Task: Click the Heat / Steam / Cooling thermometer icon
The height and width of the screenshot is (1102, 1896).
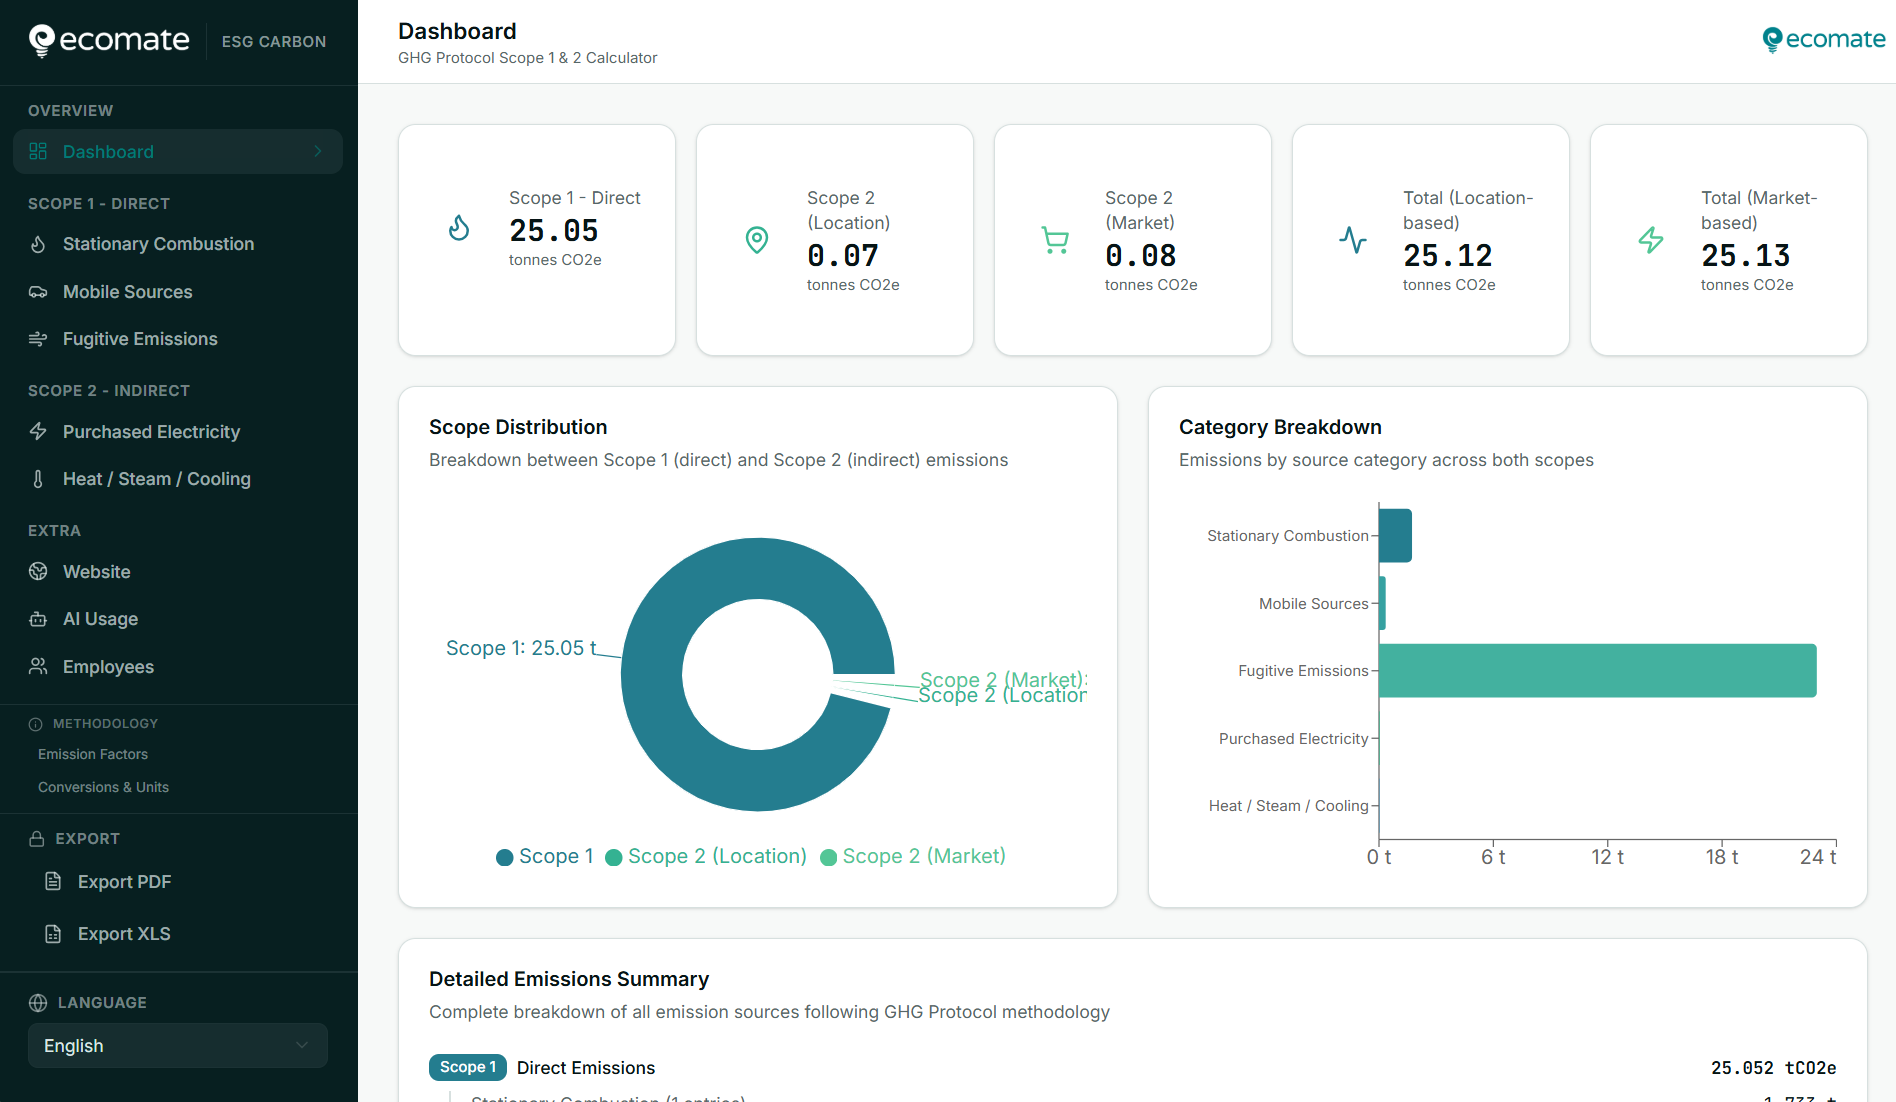Action: pos(38,479)
